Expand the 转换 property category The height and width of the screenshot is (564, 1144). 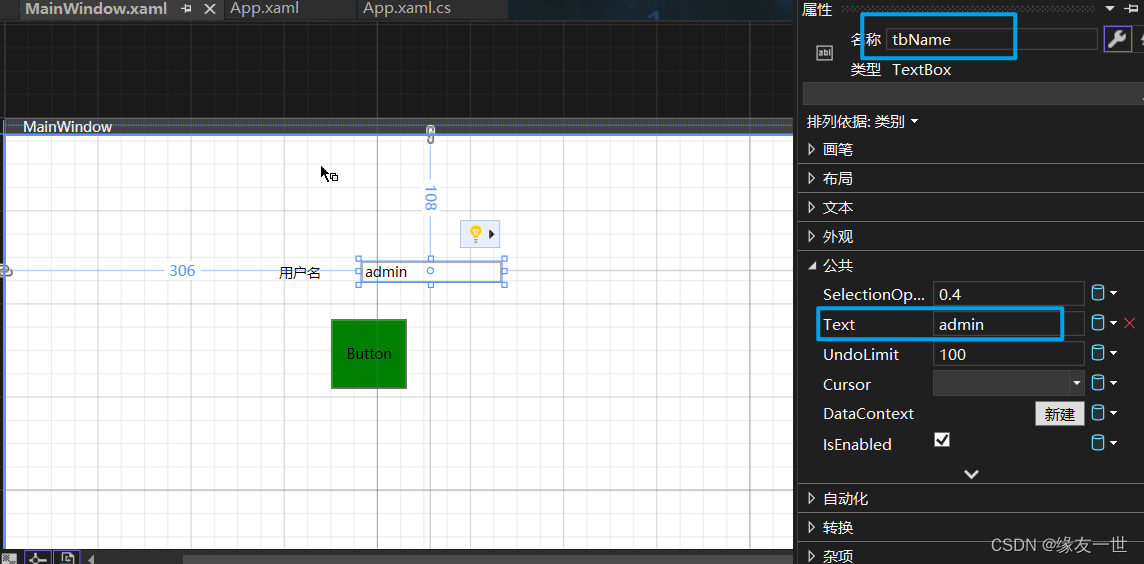pyautogui.click(x=812, y=528)
